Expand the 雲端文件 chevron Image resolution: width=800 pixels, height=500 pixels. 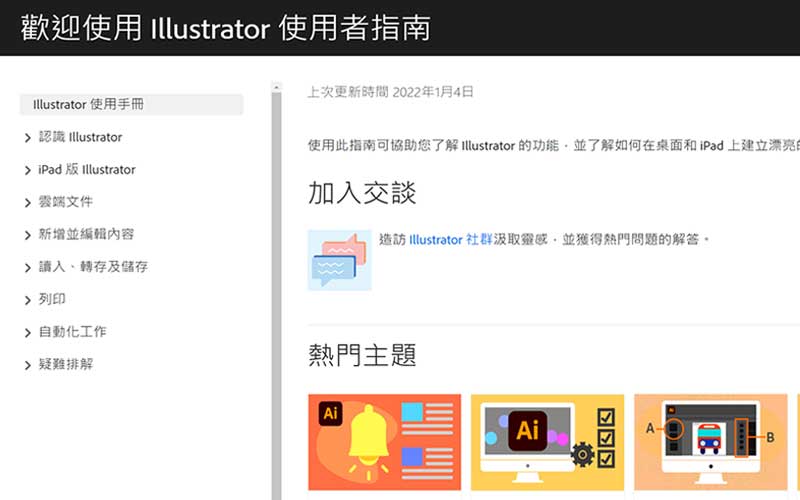pyautogui.click(x=28, y=203)
